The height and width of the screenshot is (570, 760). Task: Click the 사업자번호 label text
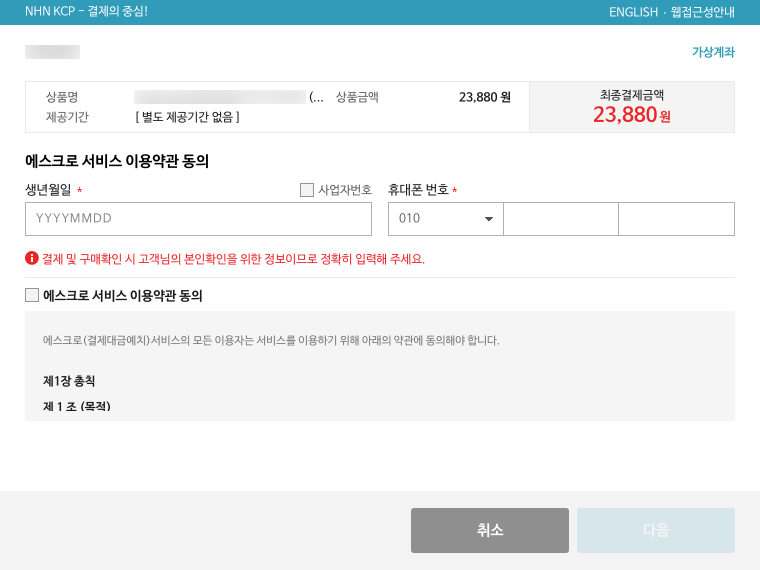click(x=345, y=190)
